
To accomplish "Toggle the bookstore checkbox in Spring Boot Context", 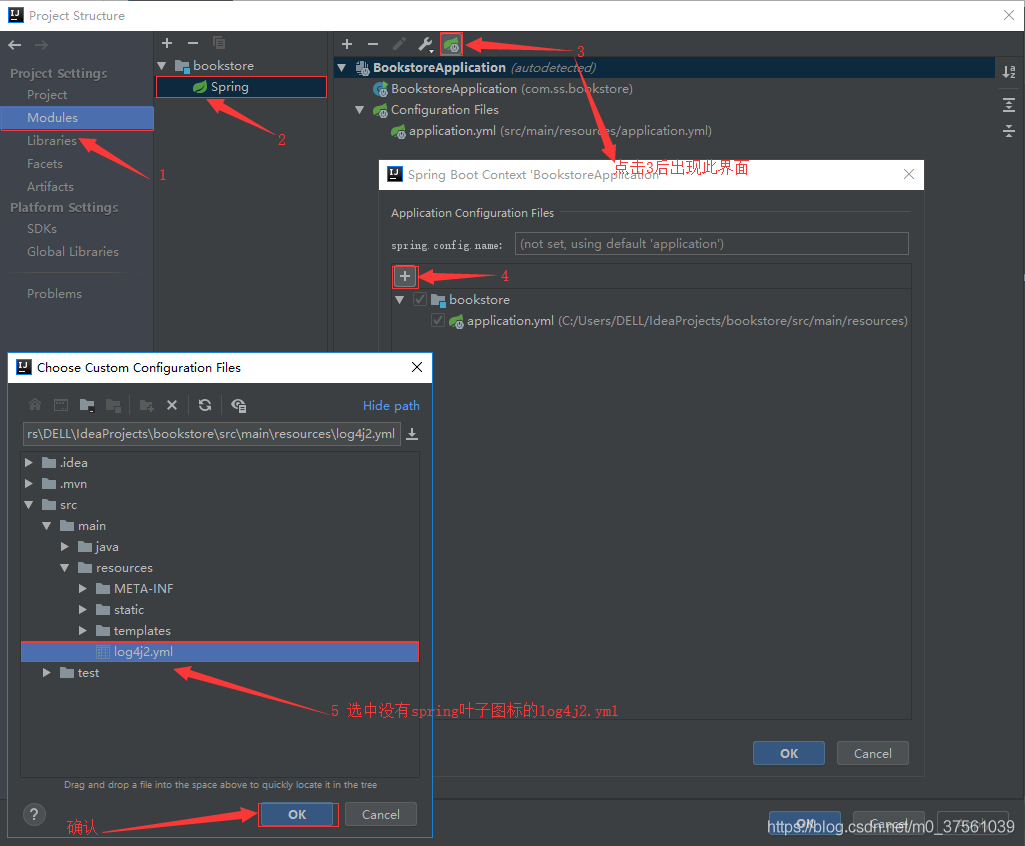I will tap(420, 299).
